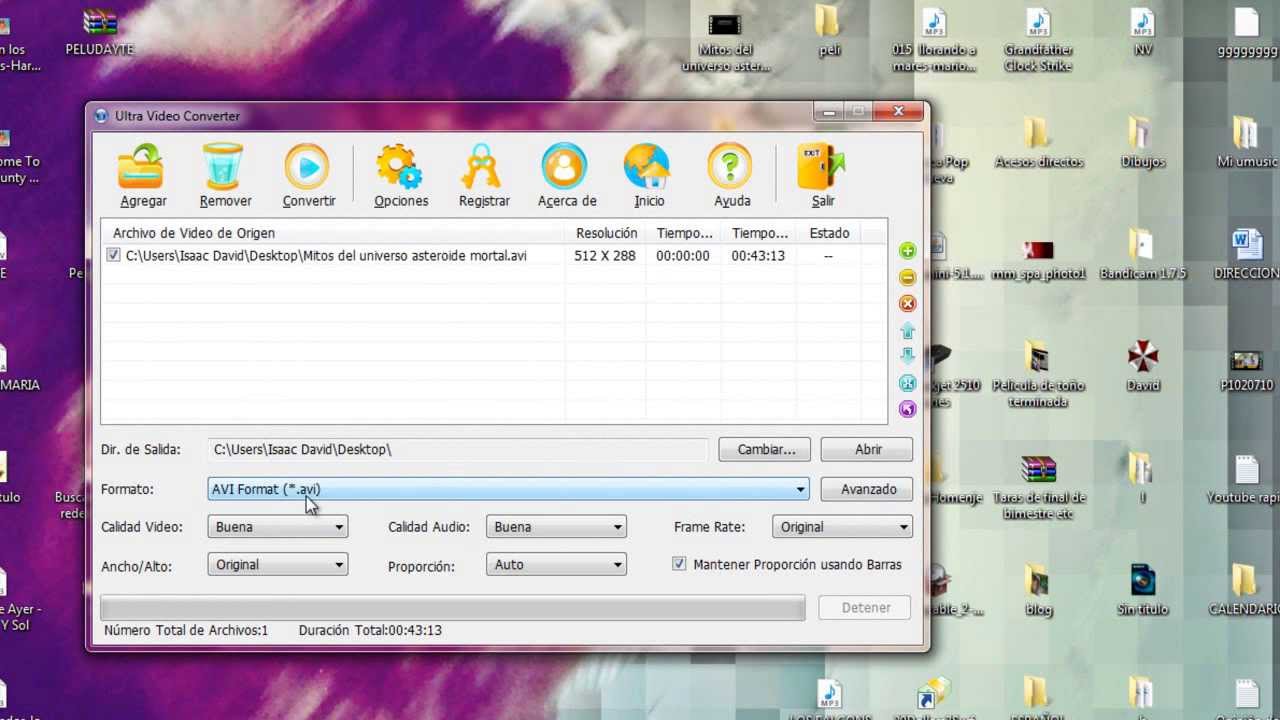This screenshot has height=720, width=1280.
Task: Click the Detener button
Action: pos(865,607)
